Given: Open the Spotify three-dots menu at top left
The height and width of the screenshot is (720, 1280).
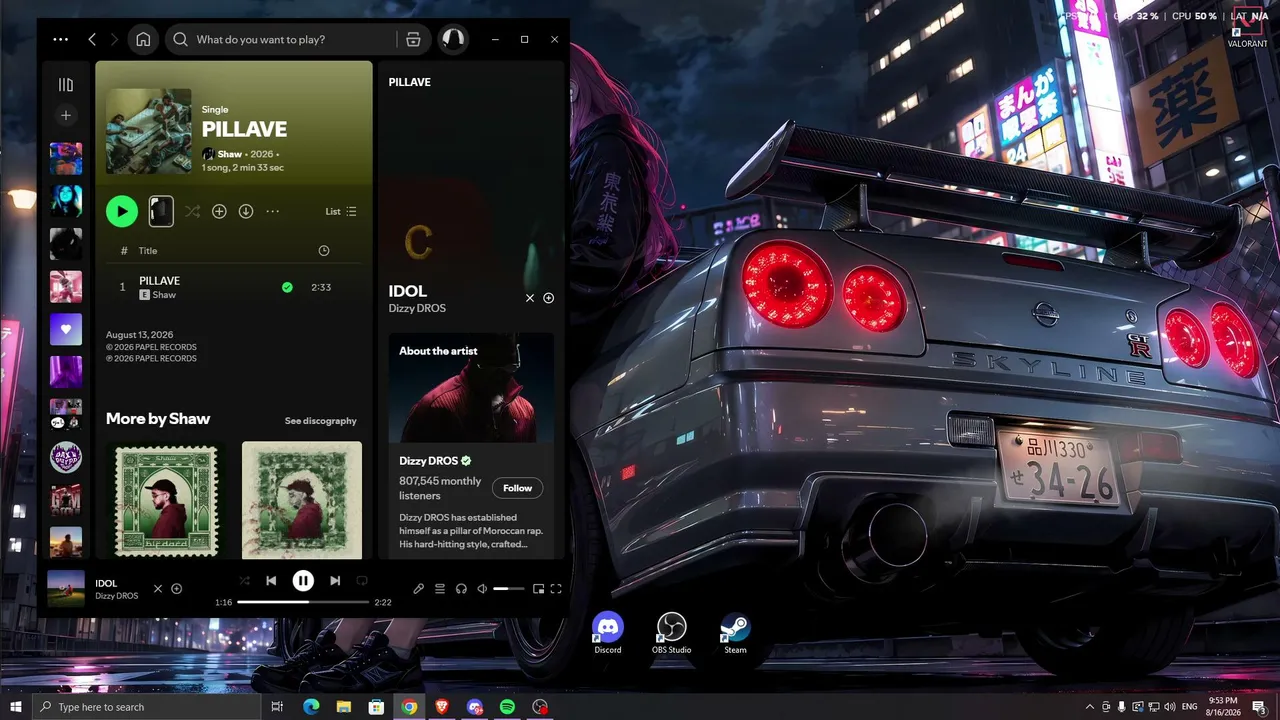Looking at the screenshot, I should tap(60, 39).
